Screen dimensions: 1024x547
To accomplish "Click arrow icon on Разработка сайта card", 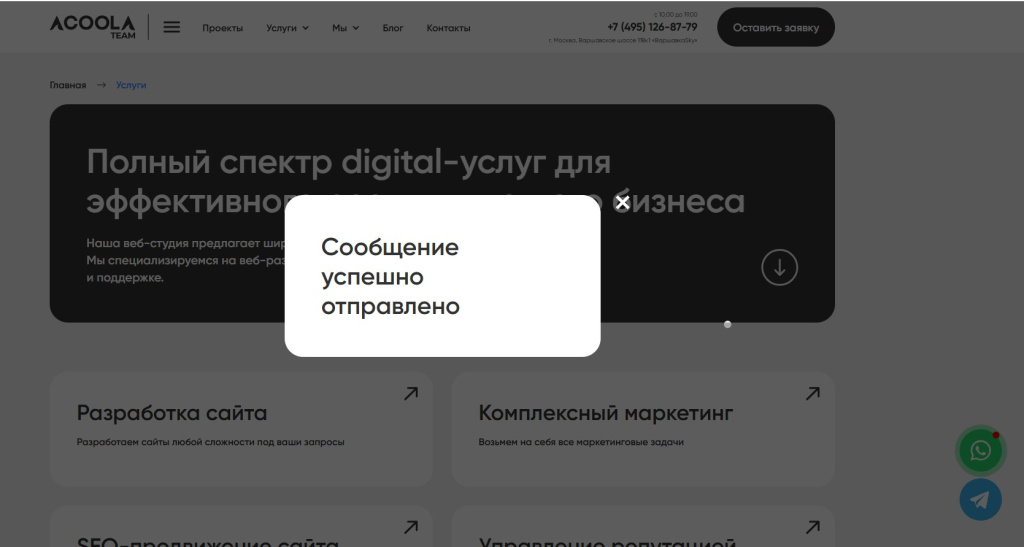I will [x=411, y=394].
